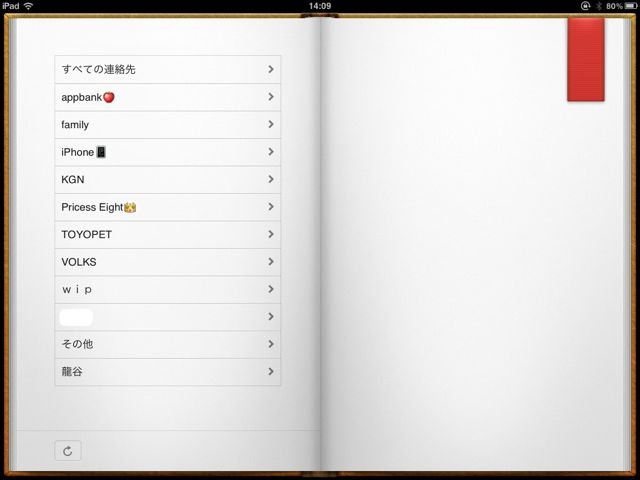Tap the phone emoji beside iPhone
The height and width of the screenshot is (480, 640).
101,152
